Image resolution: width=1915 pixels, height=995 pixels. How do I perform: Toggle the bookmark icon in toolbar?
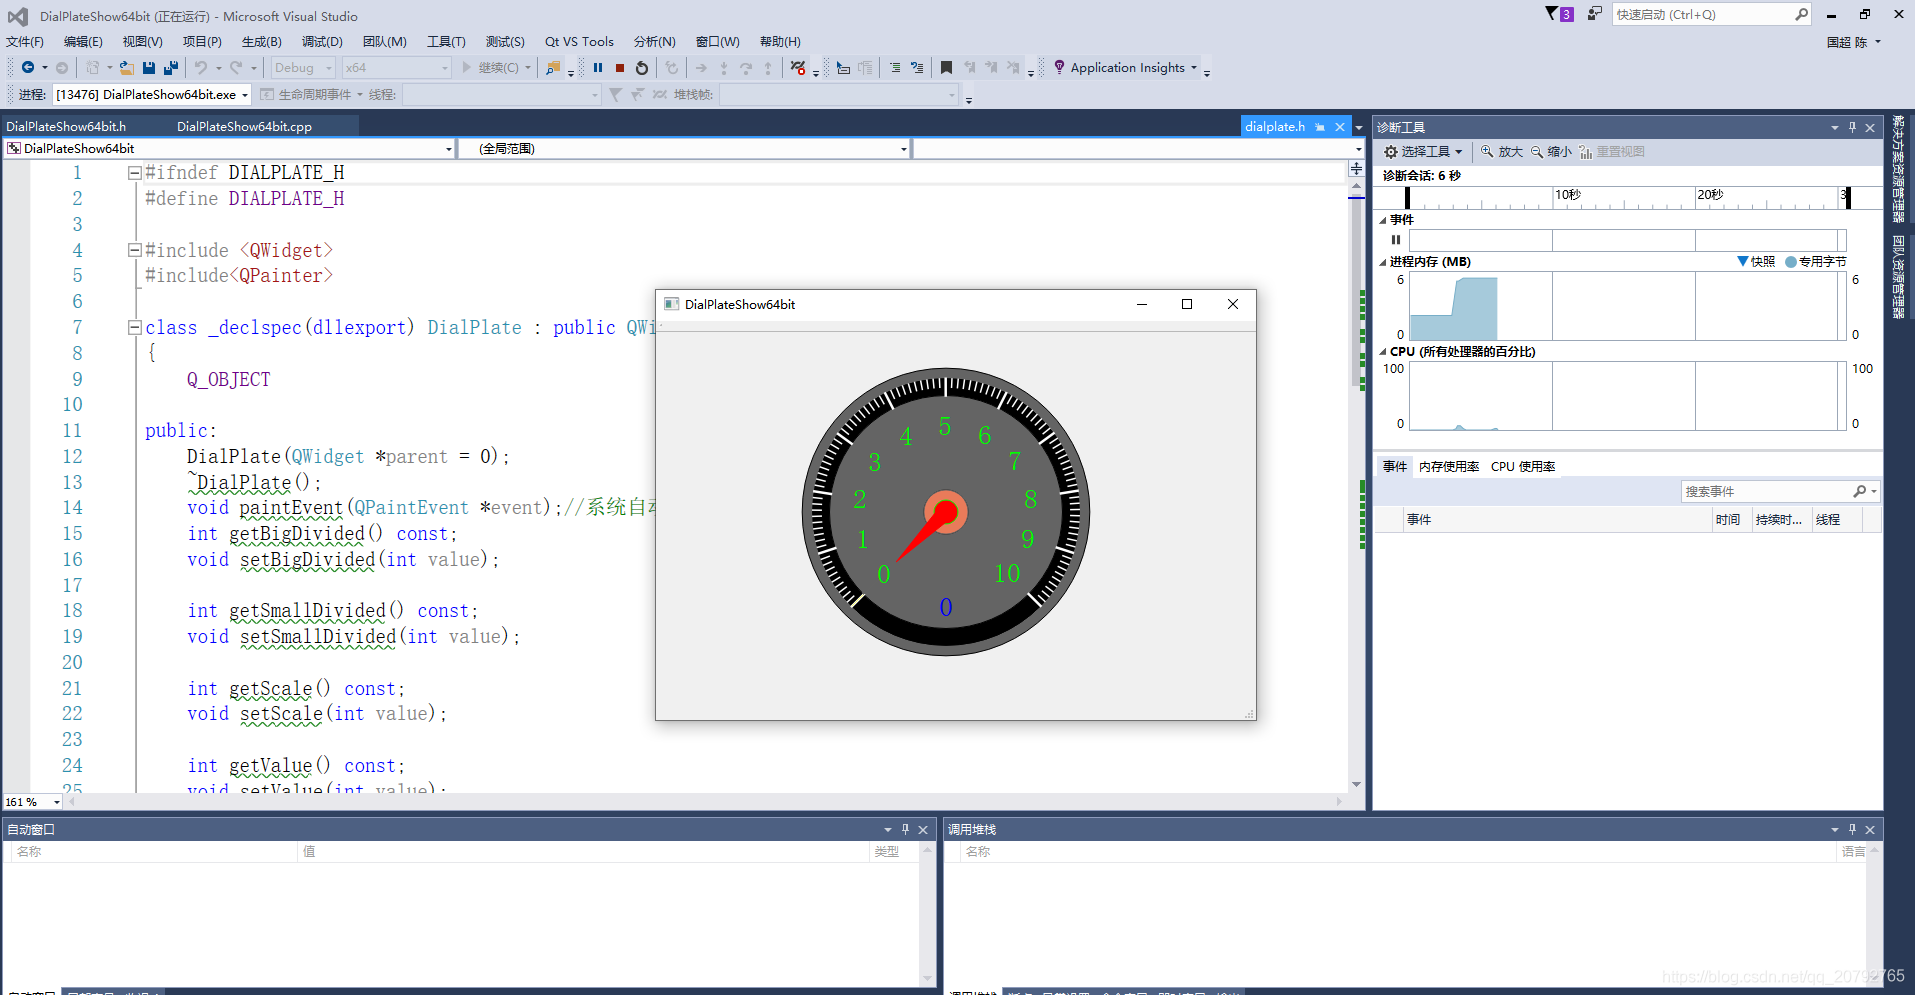pos(946,68)
